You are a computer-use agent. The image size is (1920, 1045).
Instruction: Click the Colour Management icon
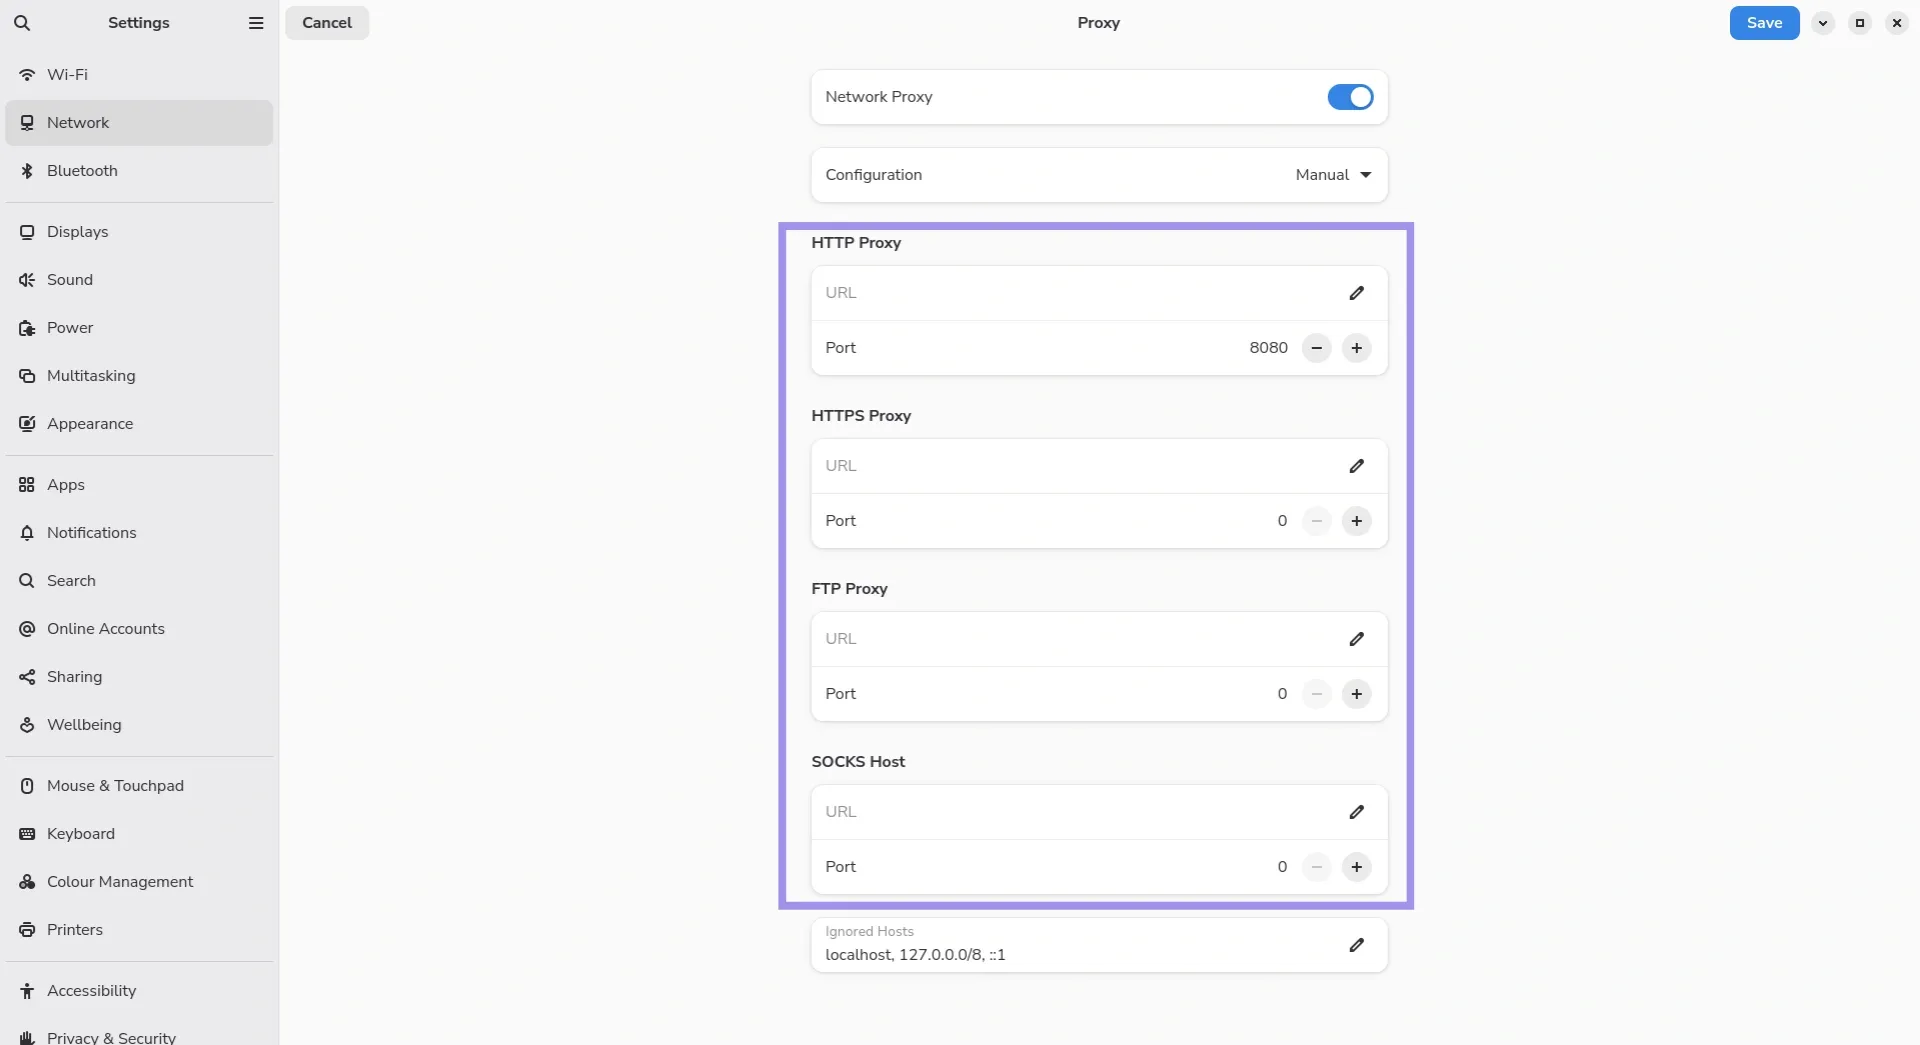[27, 882]
